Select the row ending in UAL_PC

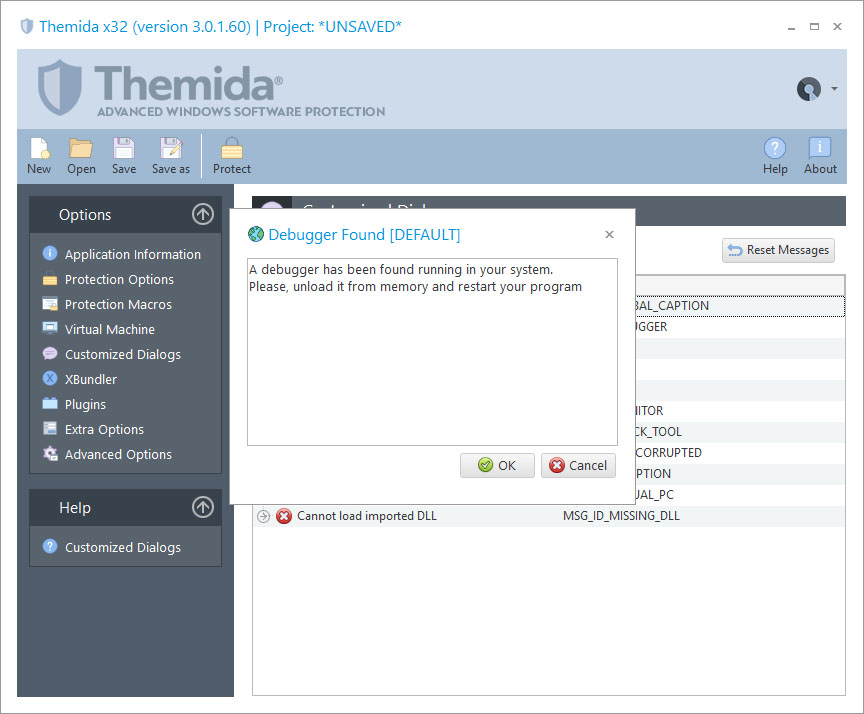[739, 495]
